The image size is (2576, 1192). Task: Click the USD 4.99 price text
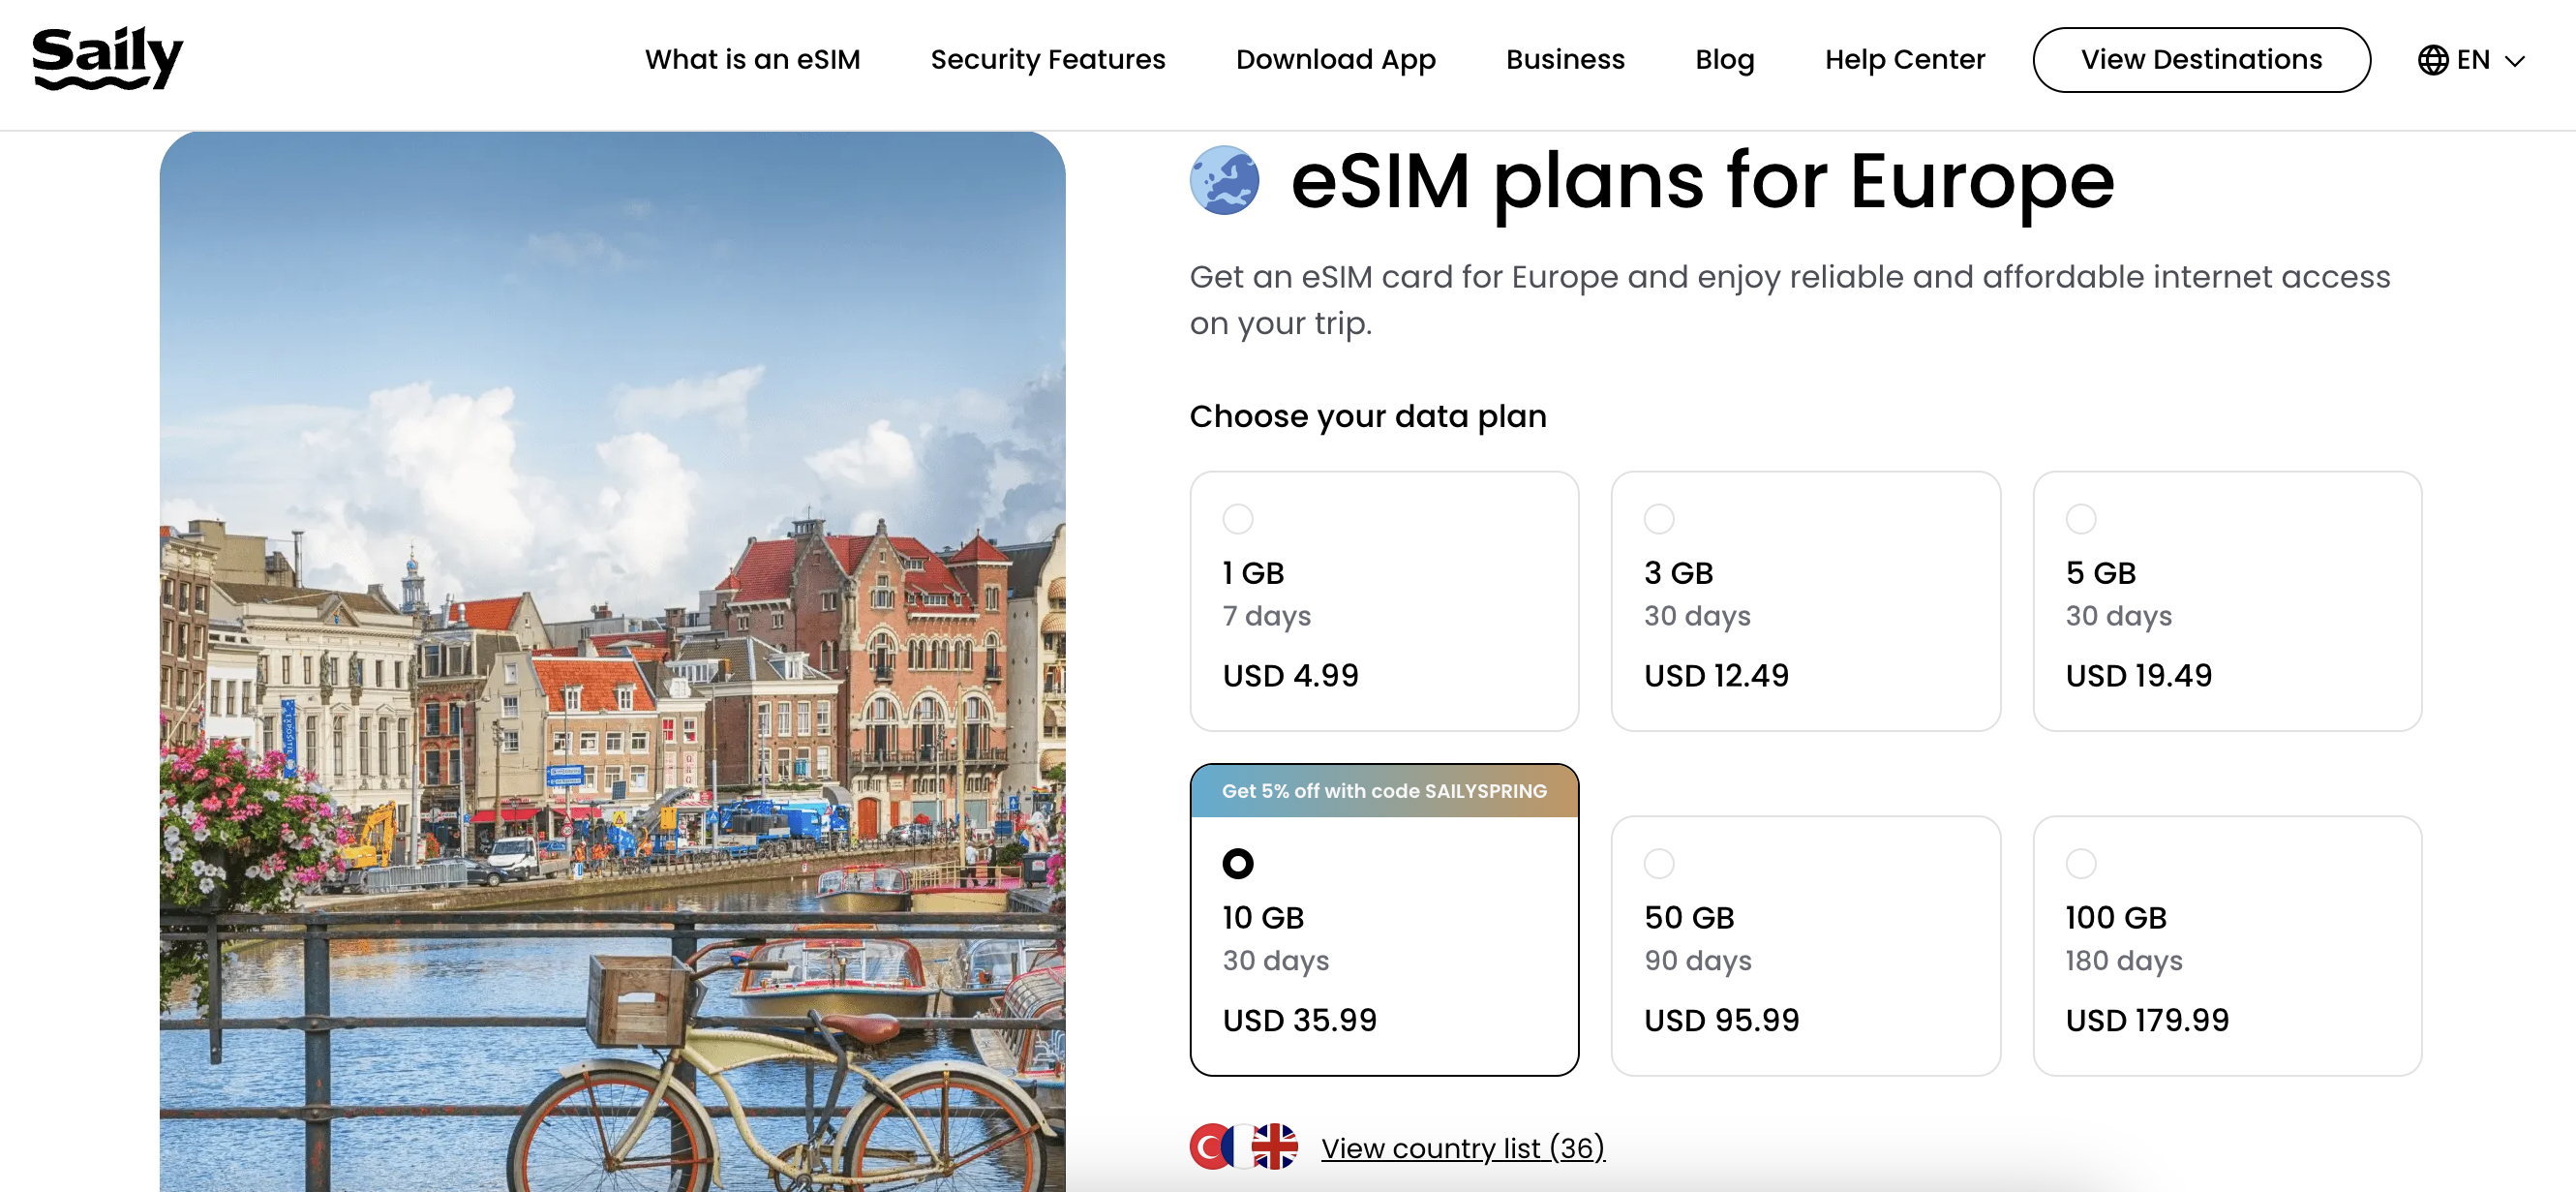(1290, 676)
